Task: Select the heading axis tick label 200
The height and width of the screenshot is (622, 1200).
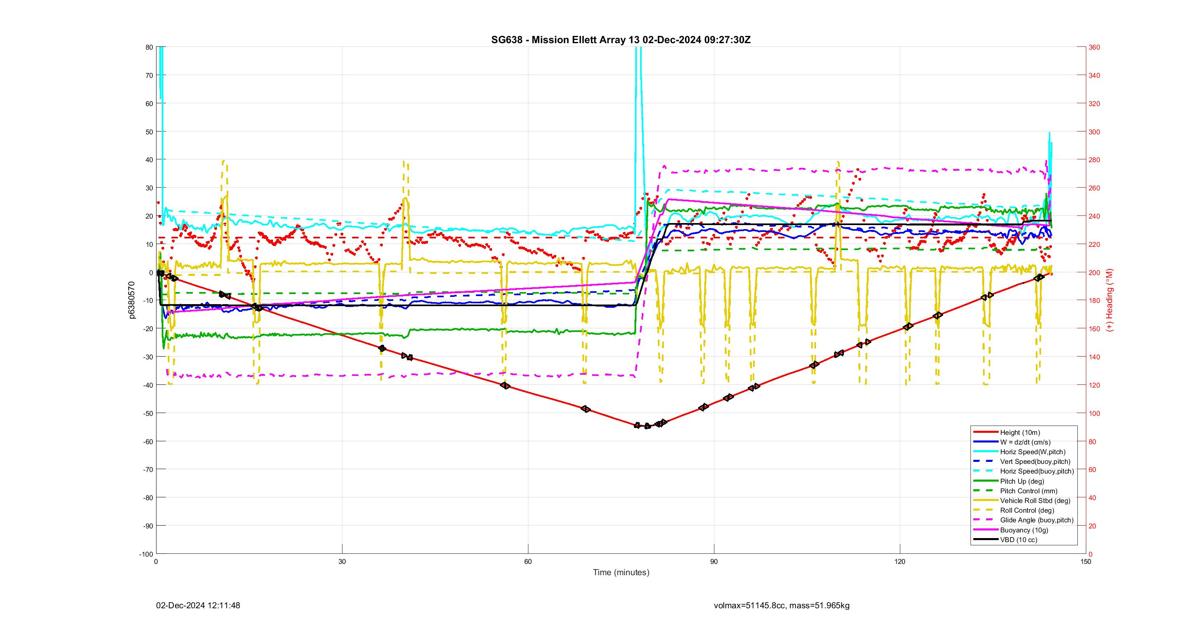Action: click(x=1094, y=273)
